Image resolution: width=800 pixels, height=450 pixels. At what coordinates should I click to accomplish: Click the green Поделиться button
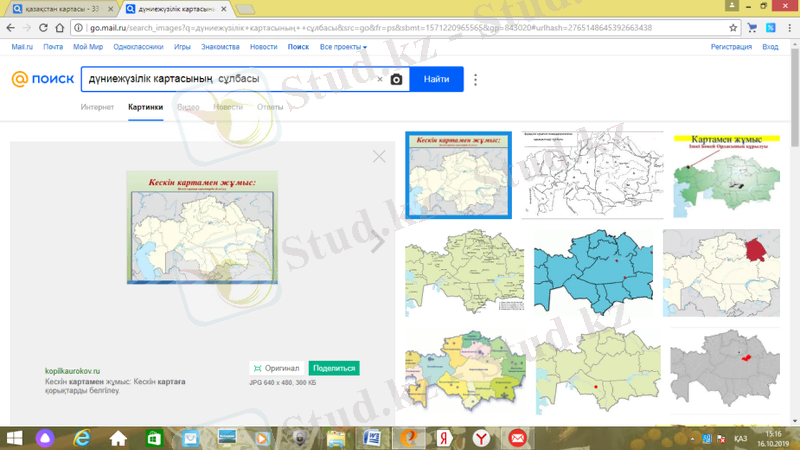tap(334, 368)
